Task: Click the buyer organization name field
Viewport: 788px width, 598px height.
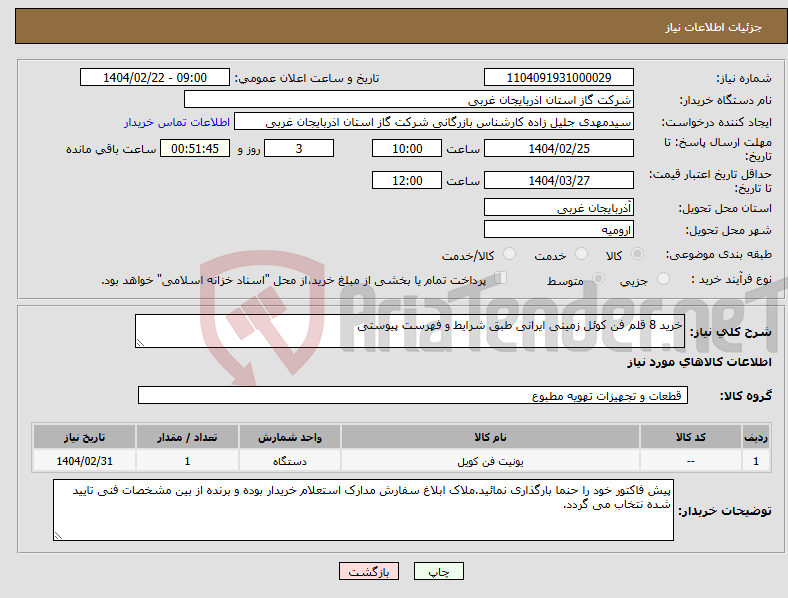Action: coord(409,99)
